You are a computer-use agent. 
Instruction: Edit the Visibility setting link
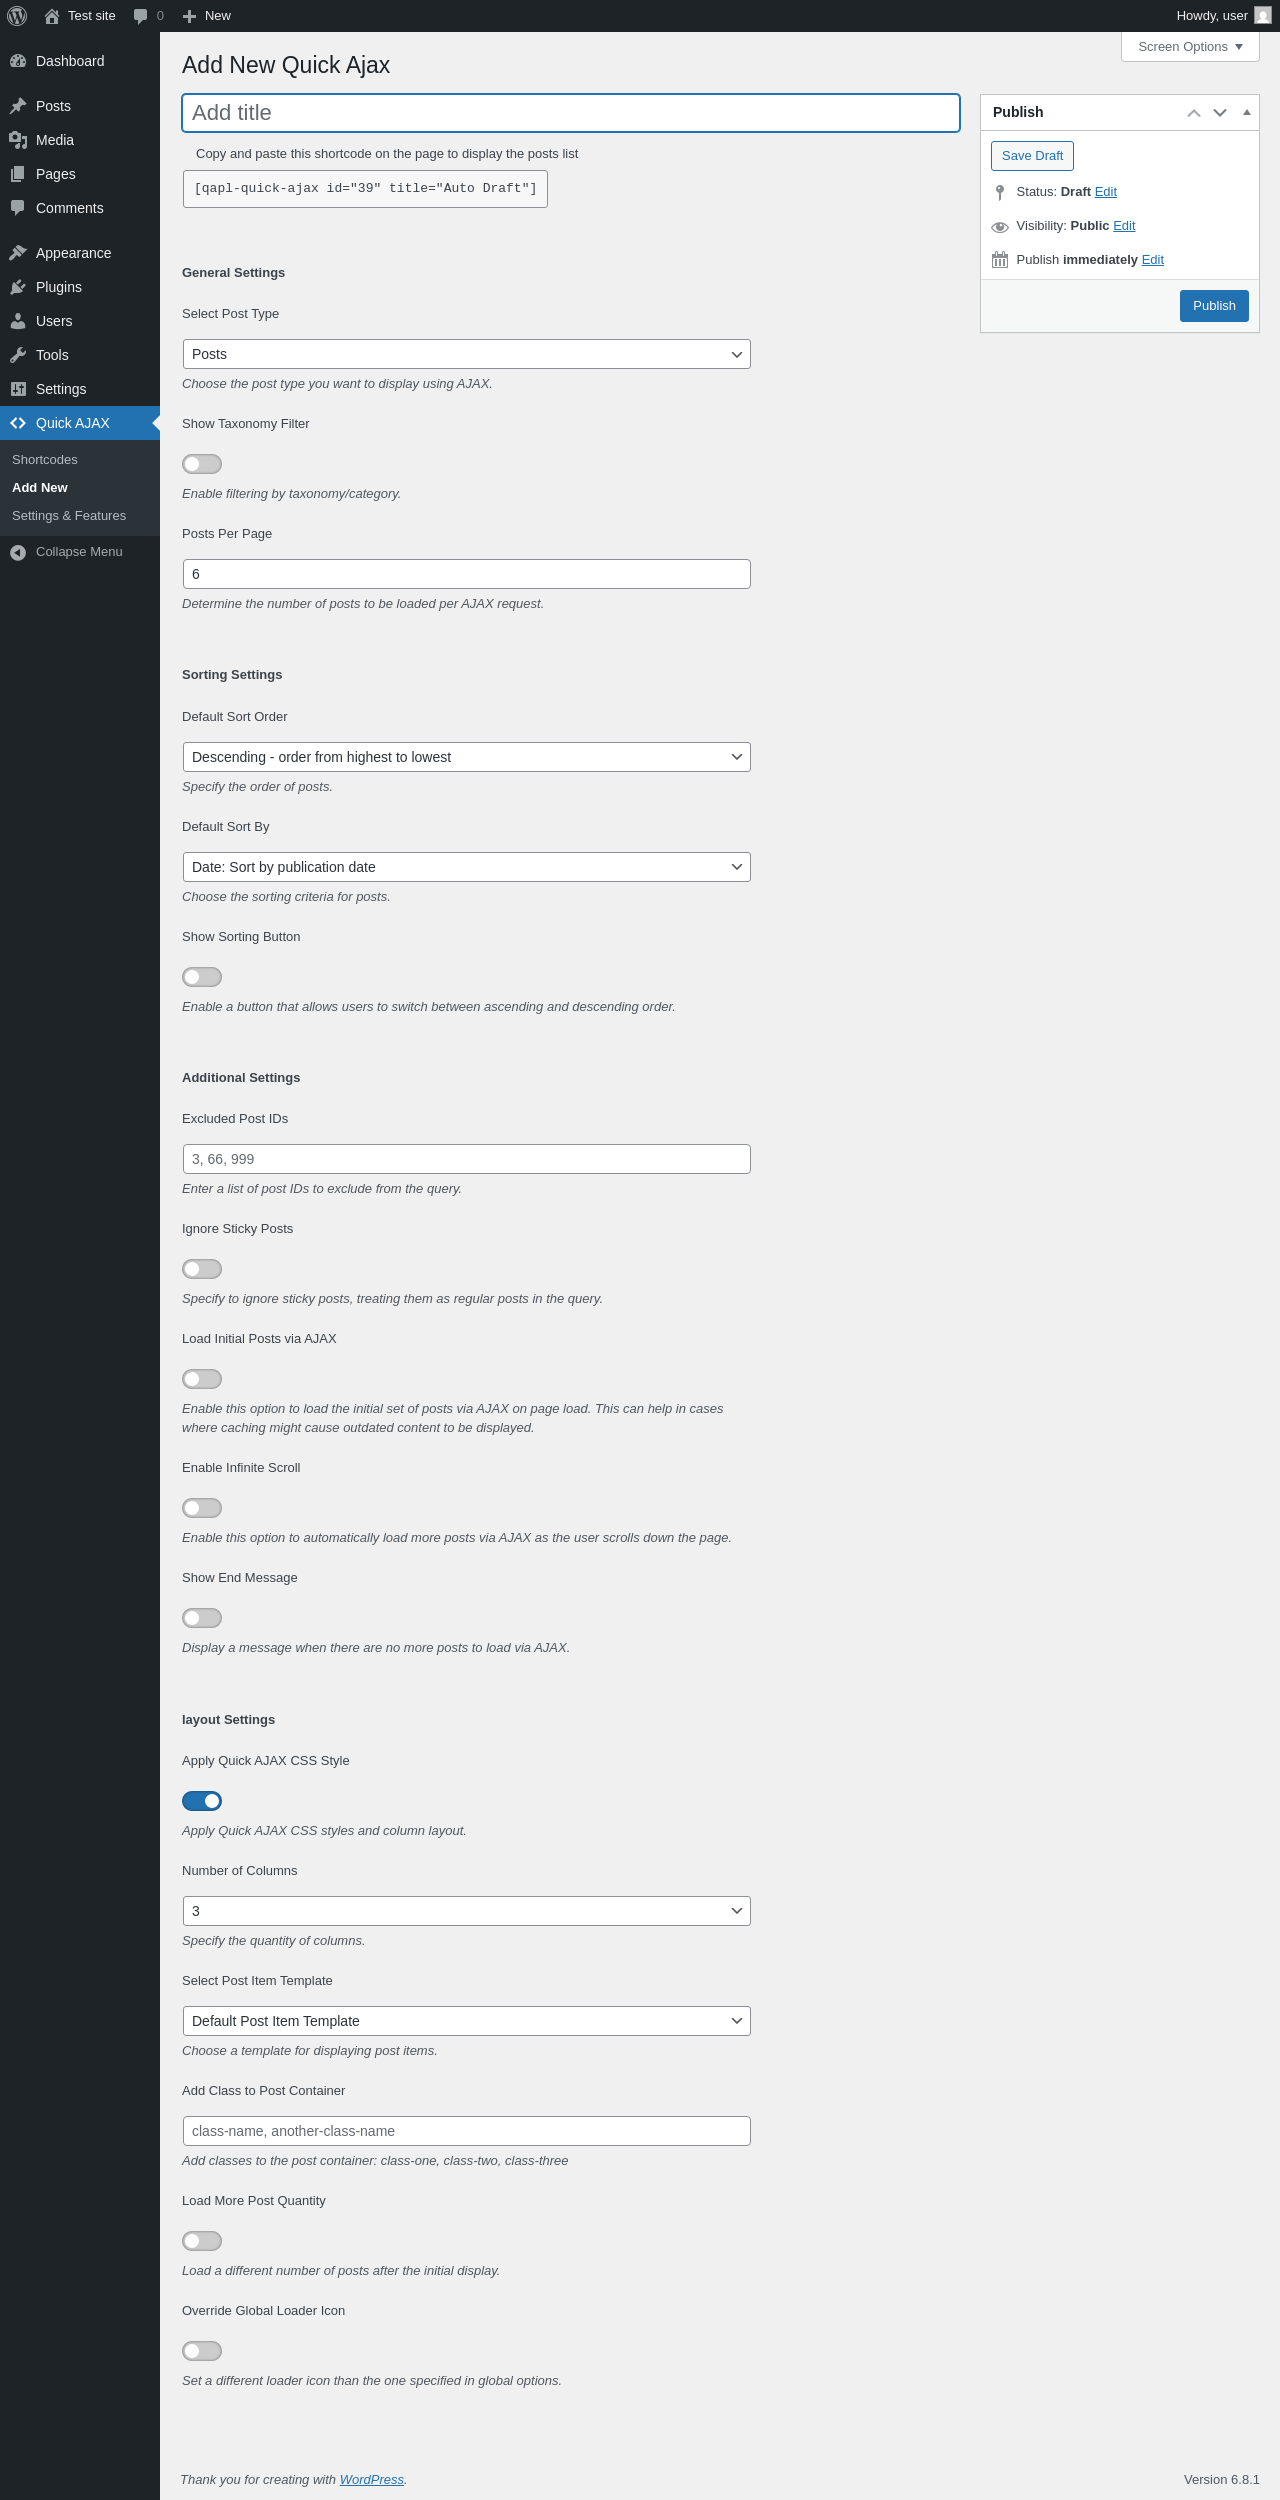(x=1124, y=226)
